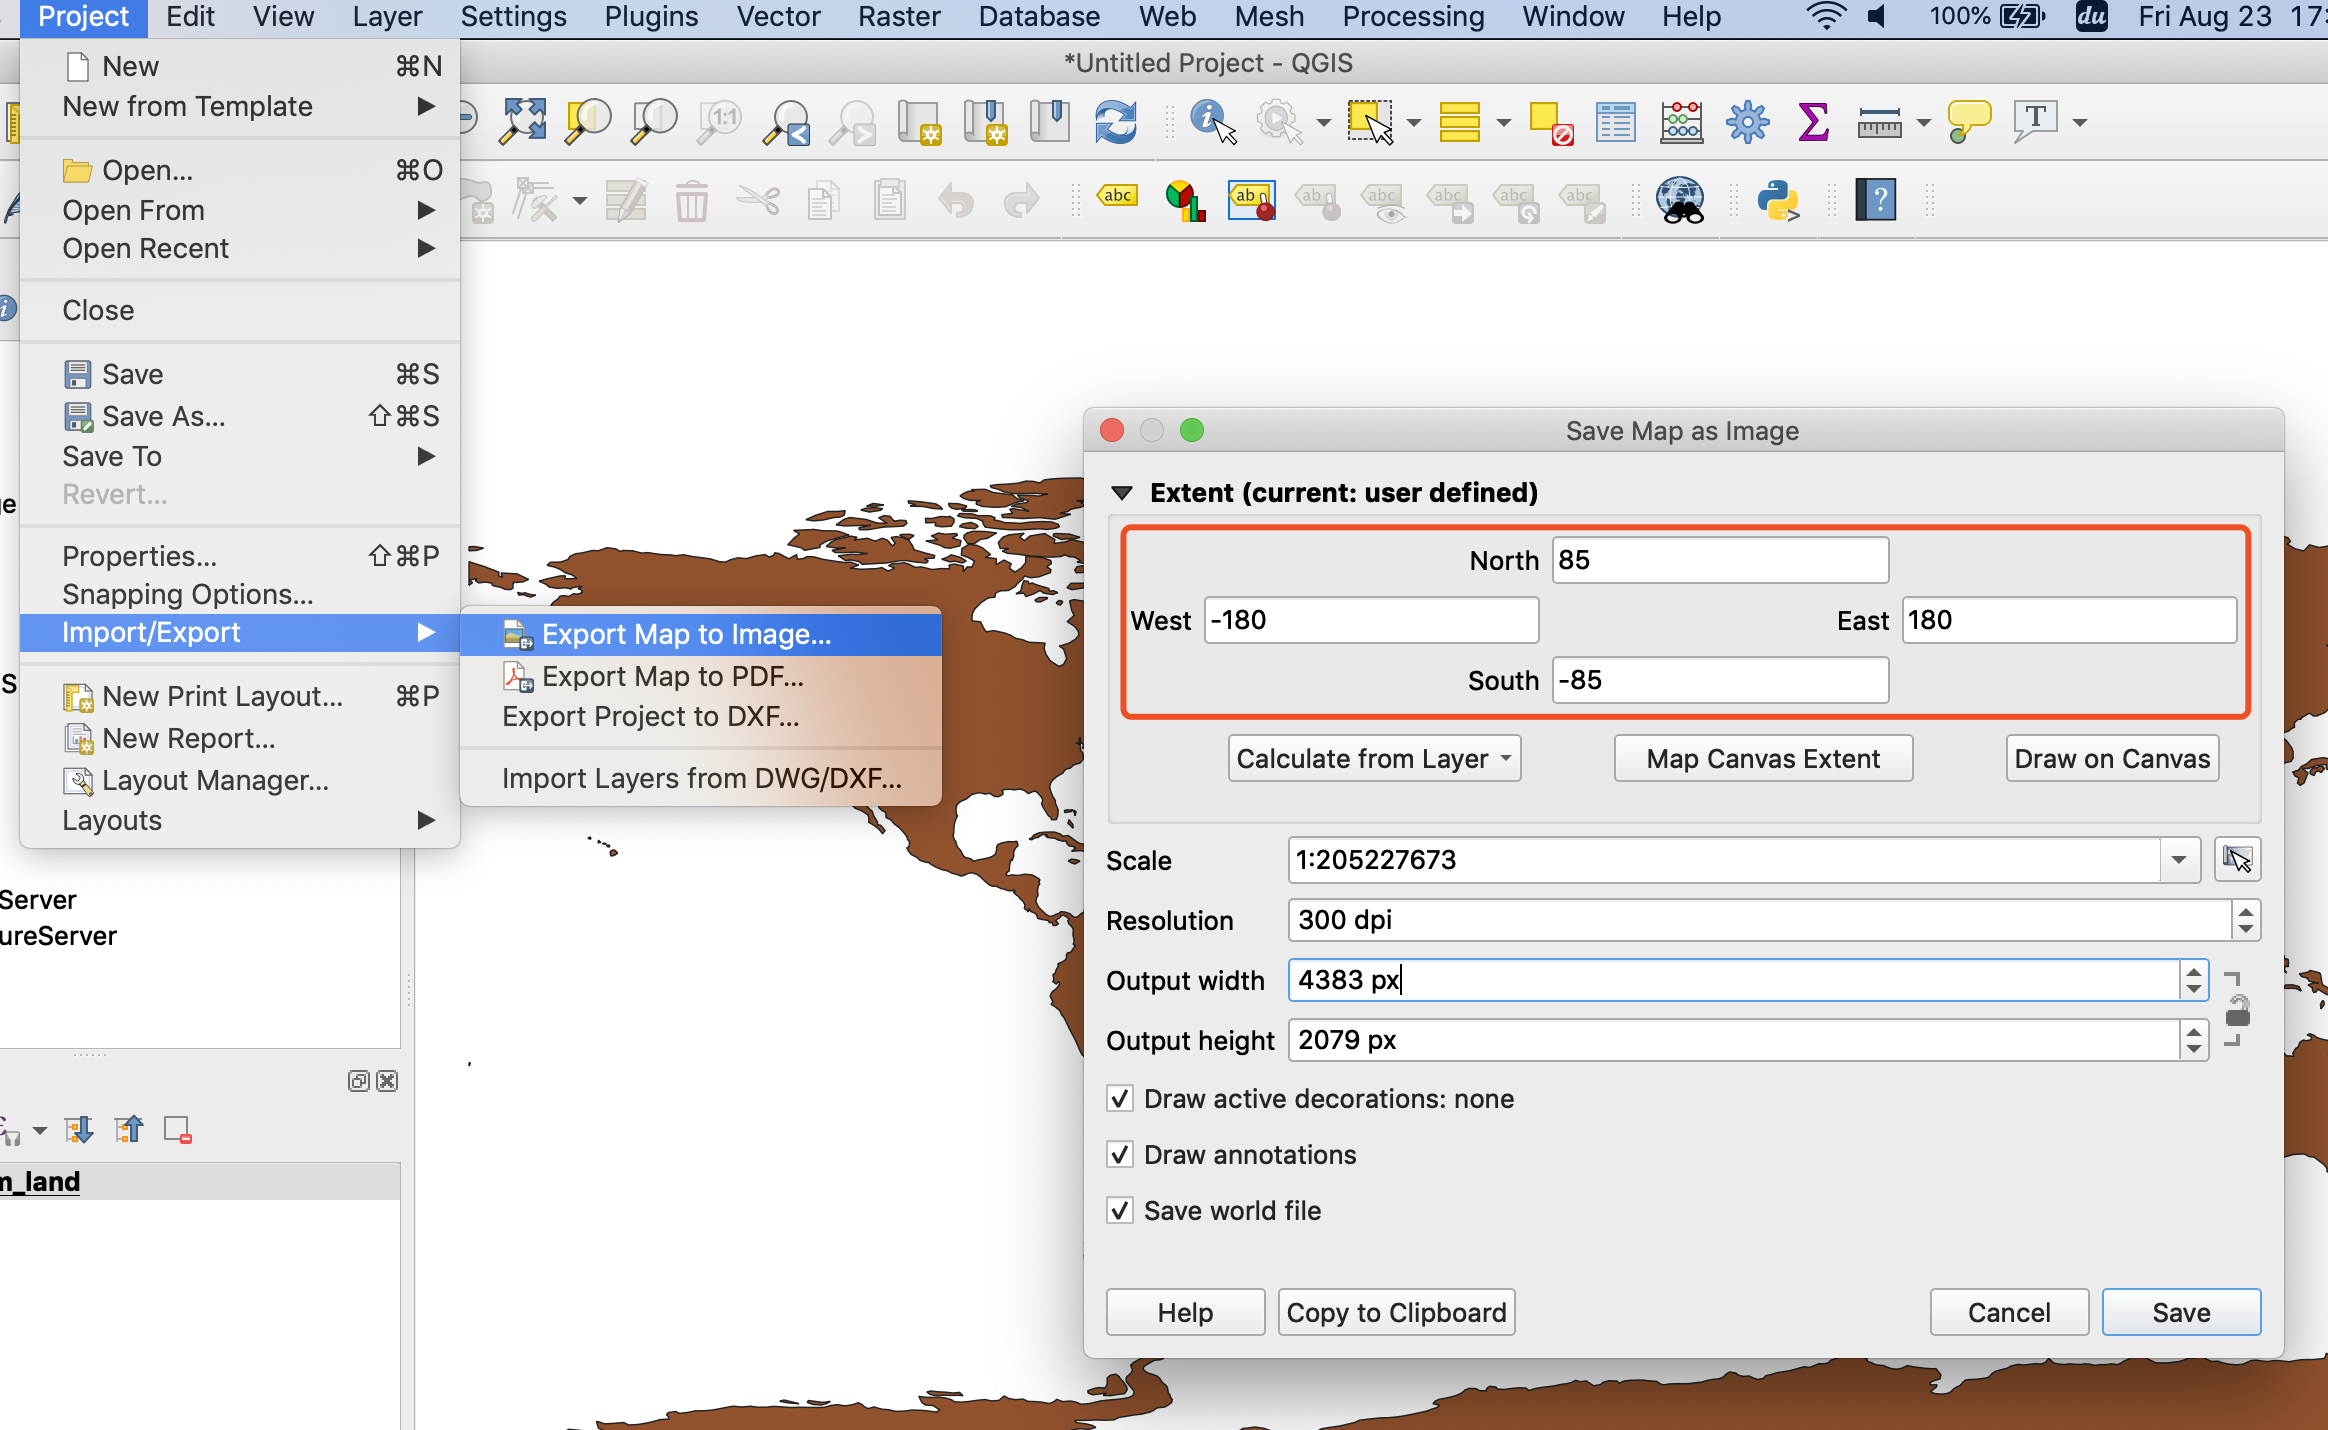Toggle Draw active decorations checkbox
The height and width of the screenshot is (1430, 2328).
(1120, 1099)
